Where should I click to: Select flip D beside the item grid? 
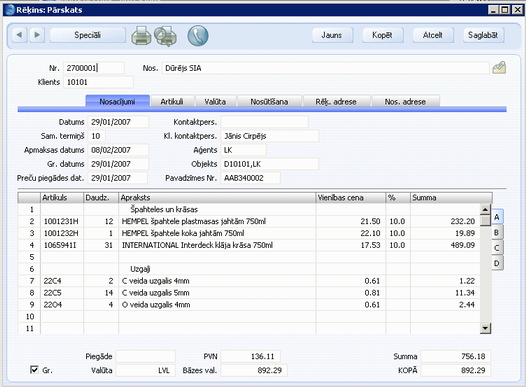pyautogui.click(x=497, y=263)
